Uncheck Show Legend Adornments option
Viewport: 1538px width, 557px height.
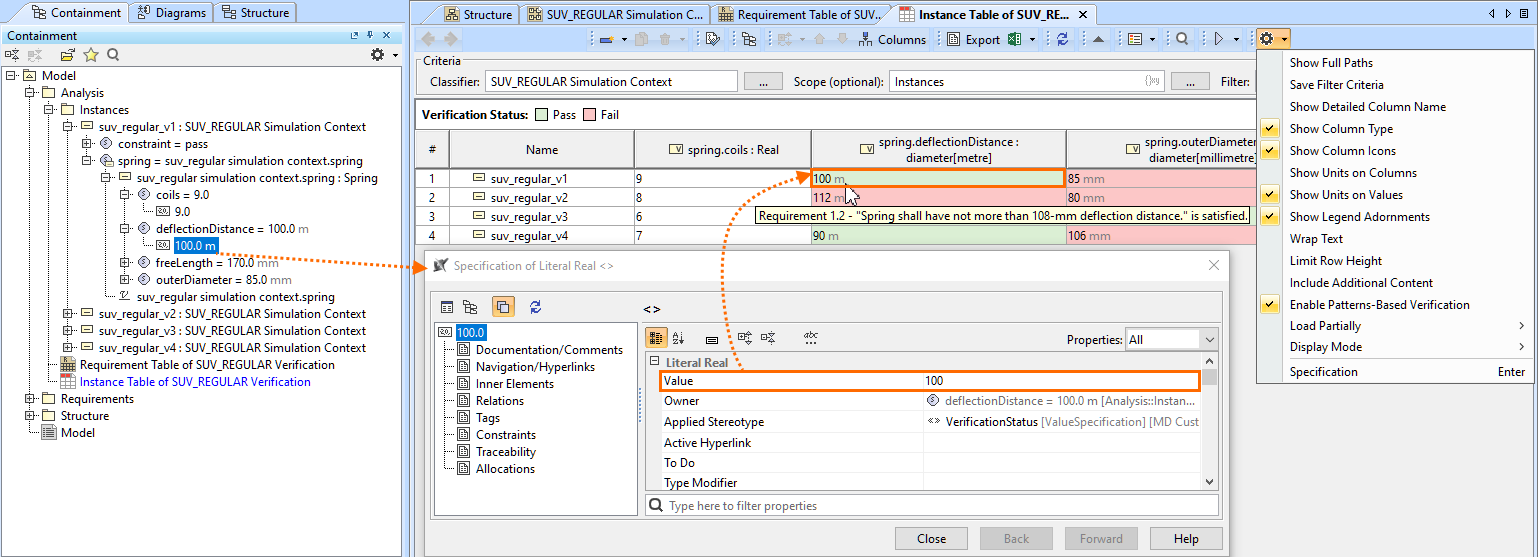(x=1359, y=217)
